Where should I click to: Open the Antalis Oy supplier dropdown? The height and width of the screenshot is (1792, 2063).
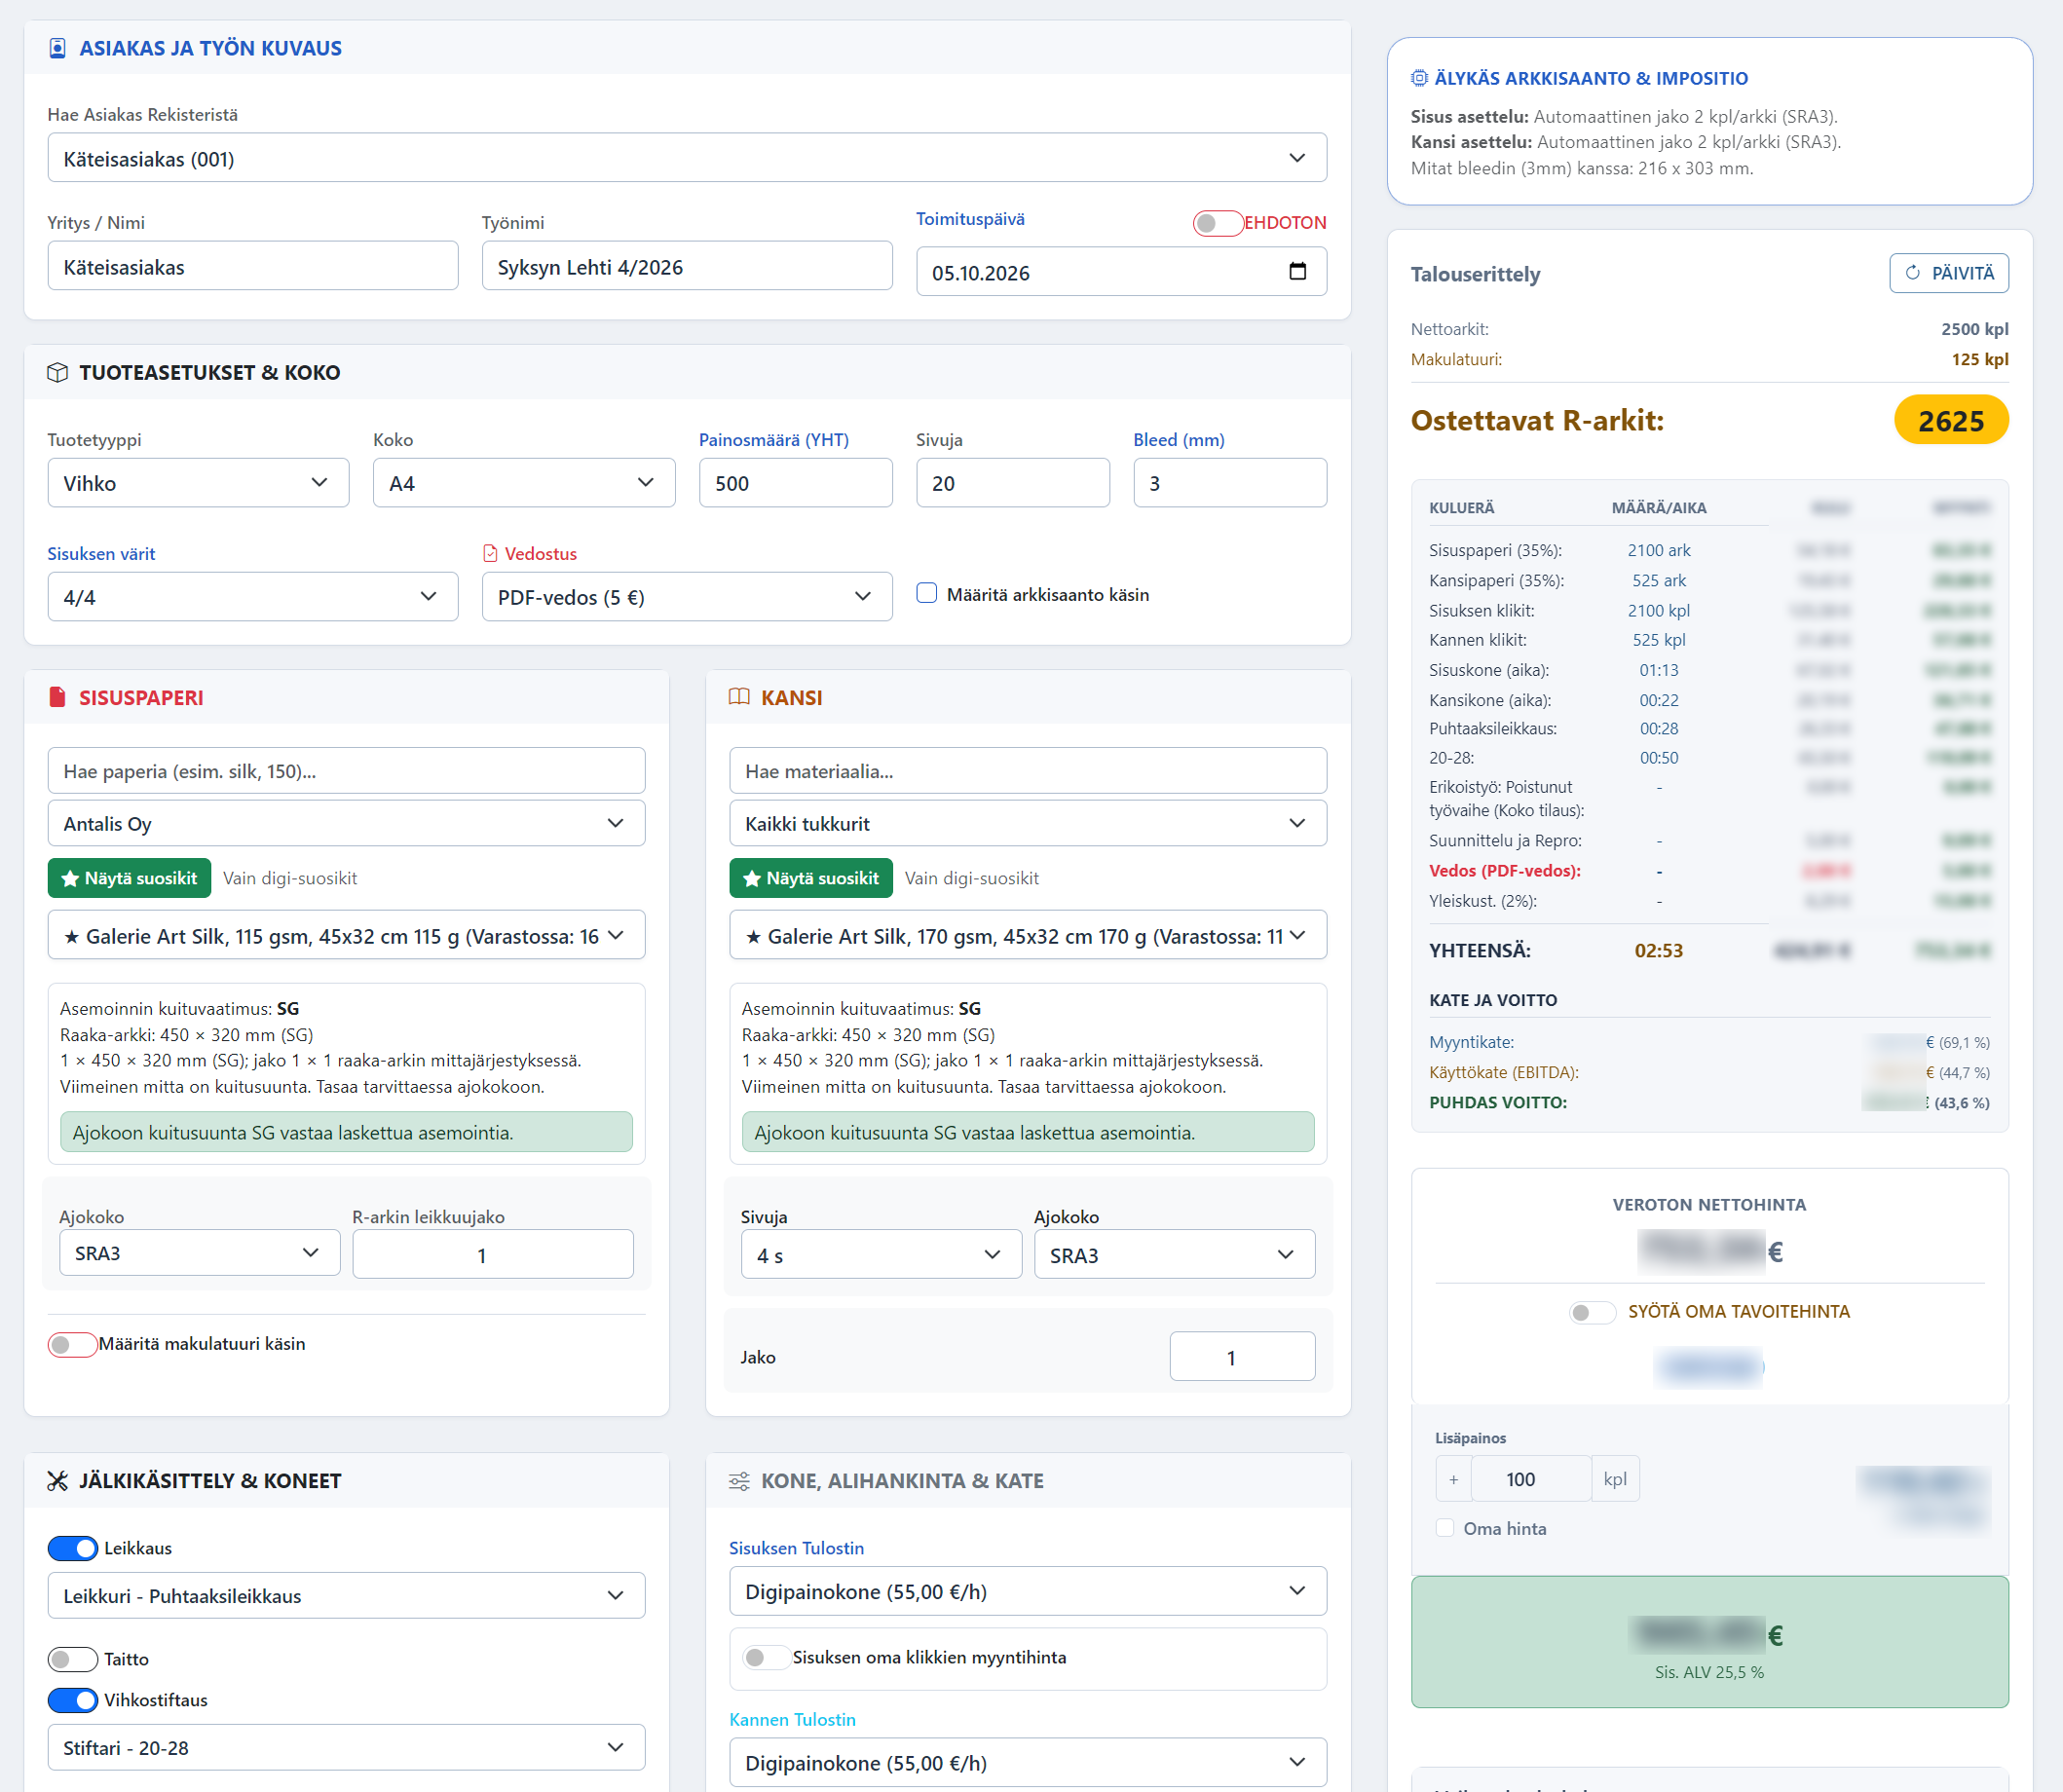(346, 823)
